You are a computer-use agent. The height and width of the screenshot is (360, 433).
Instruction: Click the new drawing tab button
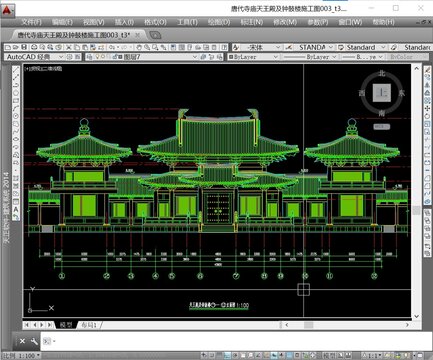click(155, 35)
